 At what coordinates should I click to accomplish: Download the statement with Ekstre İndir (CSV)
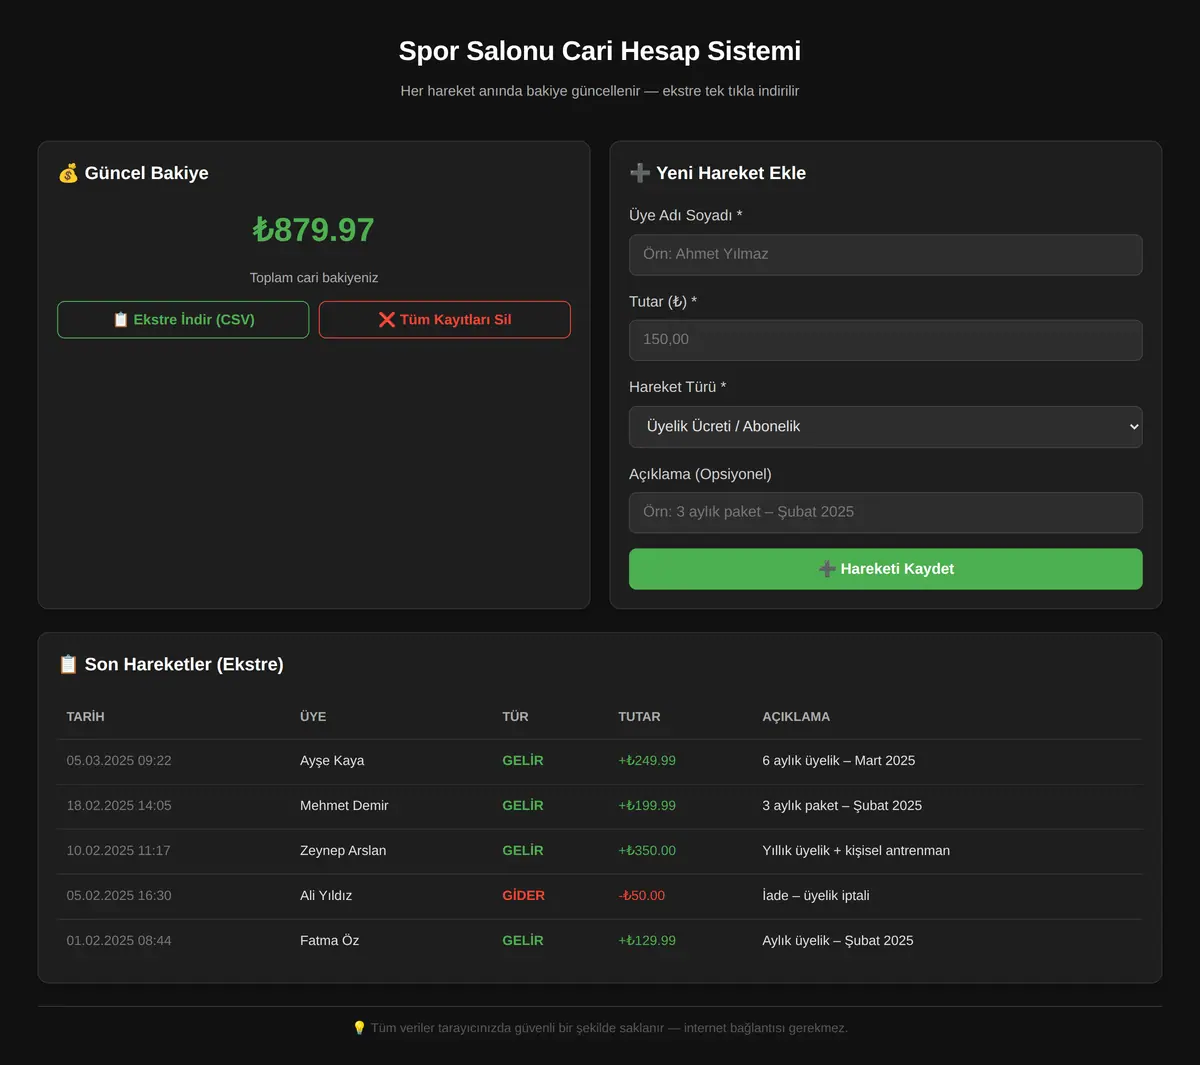point(183,320)
